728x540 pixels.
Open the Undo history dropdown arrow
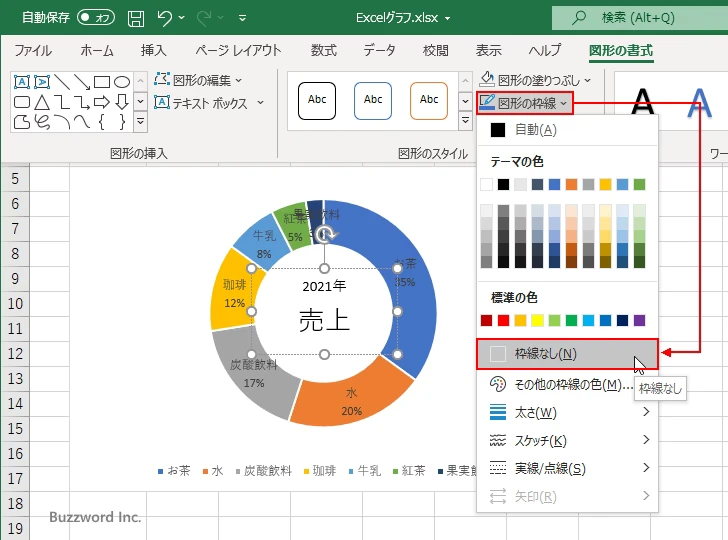(x=182, y=18)
